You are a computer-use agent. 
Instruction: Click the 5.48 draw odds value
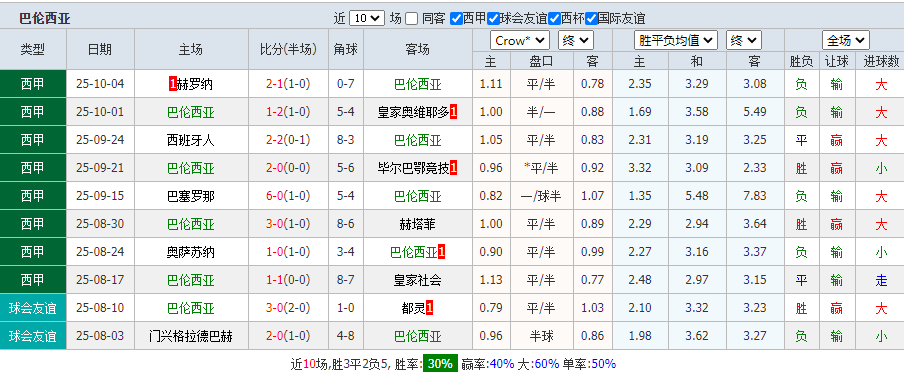[697, 196]
